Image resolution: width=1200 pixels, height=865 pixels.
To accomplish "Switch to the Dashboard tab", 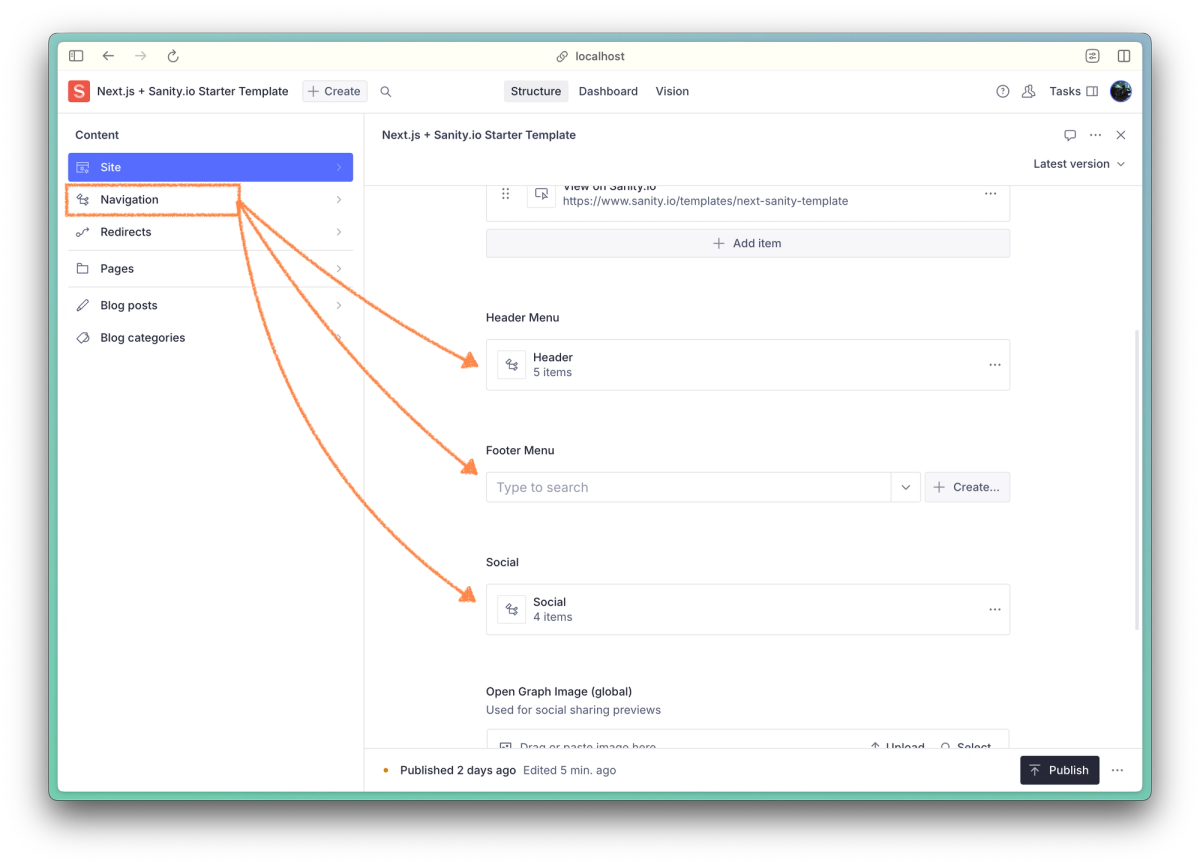I will coord(608,91).
